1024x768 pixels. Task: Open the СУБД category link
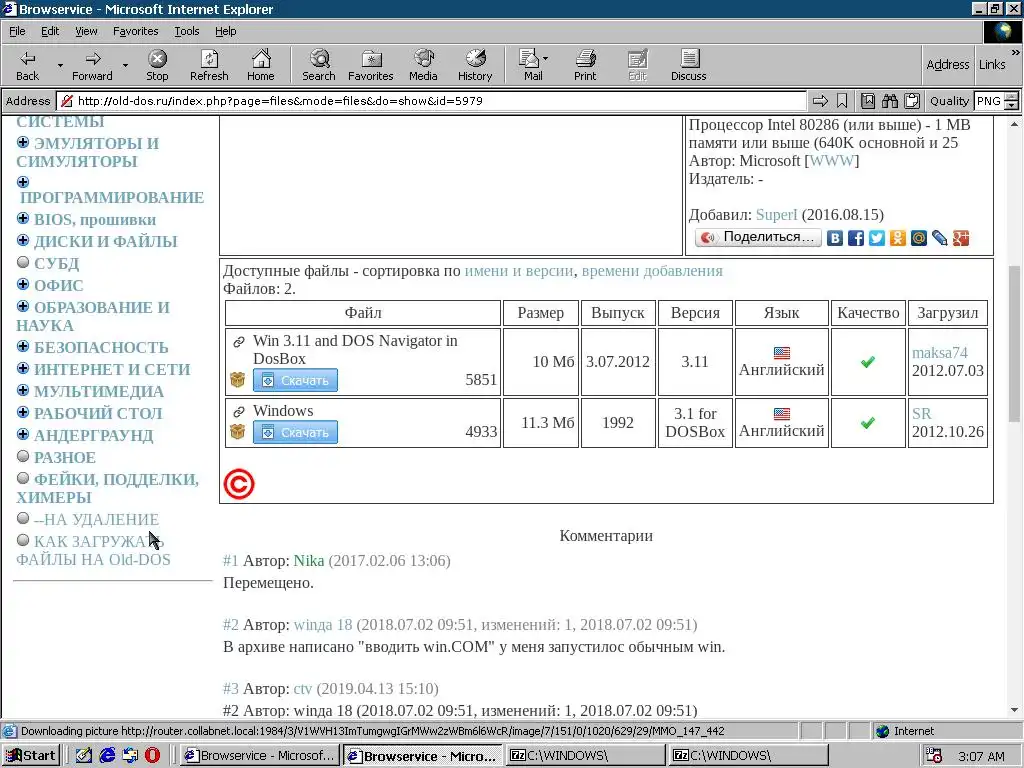[56, 263]
